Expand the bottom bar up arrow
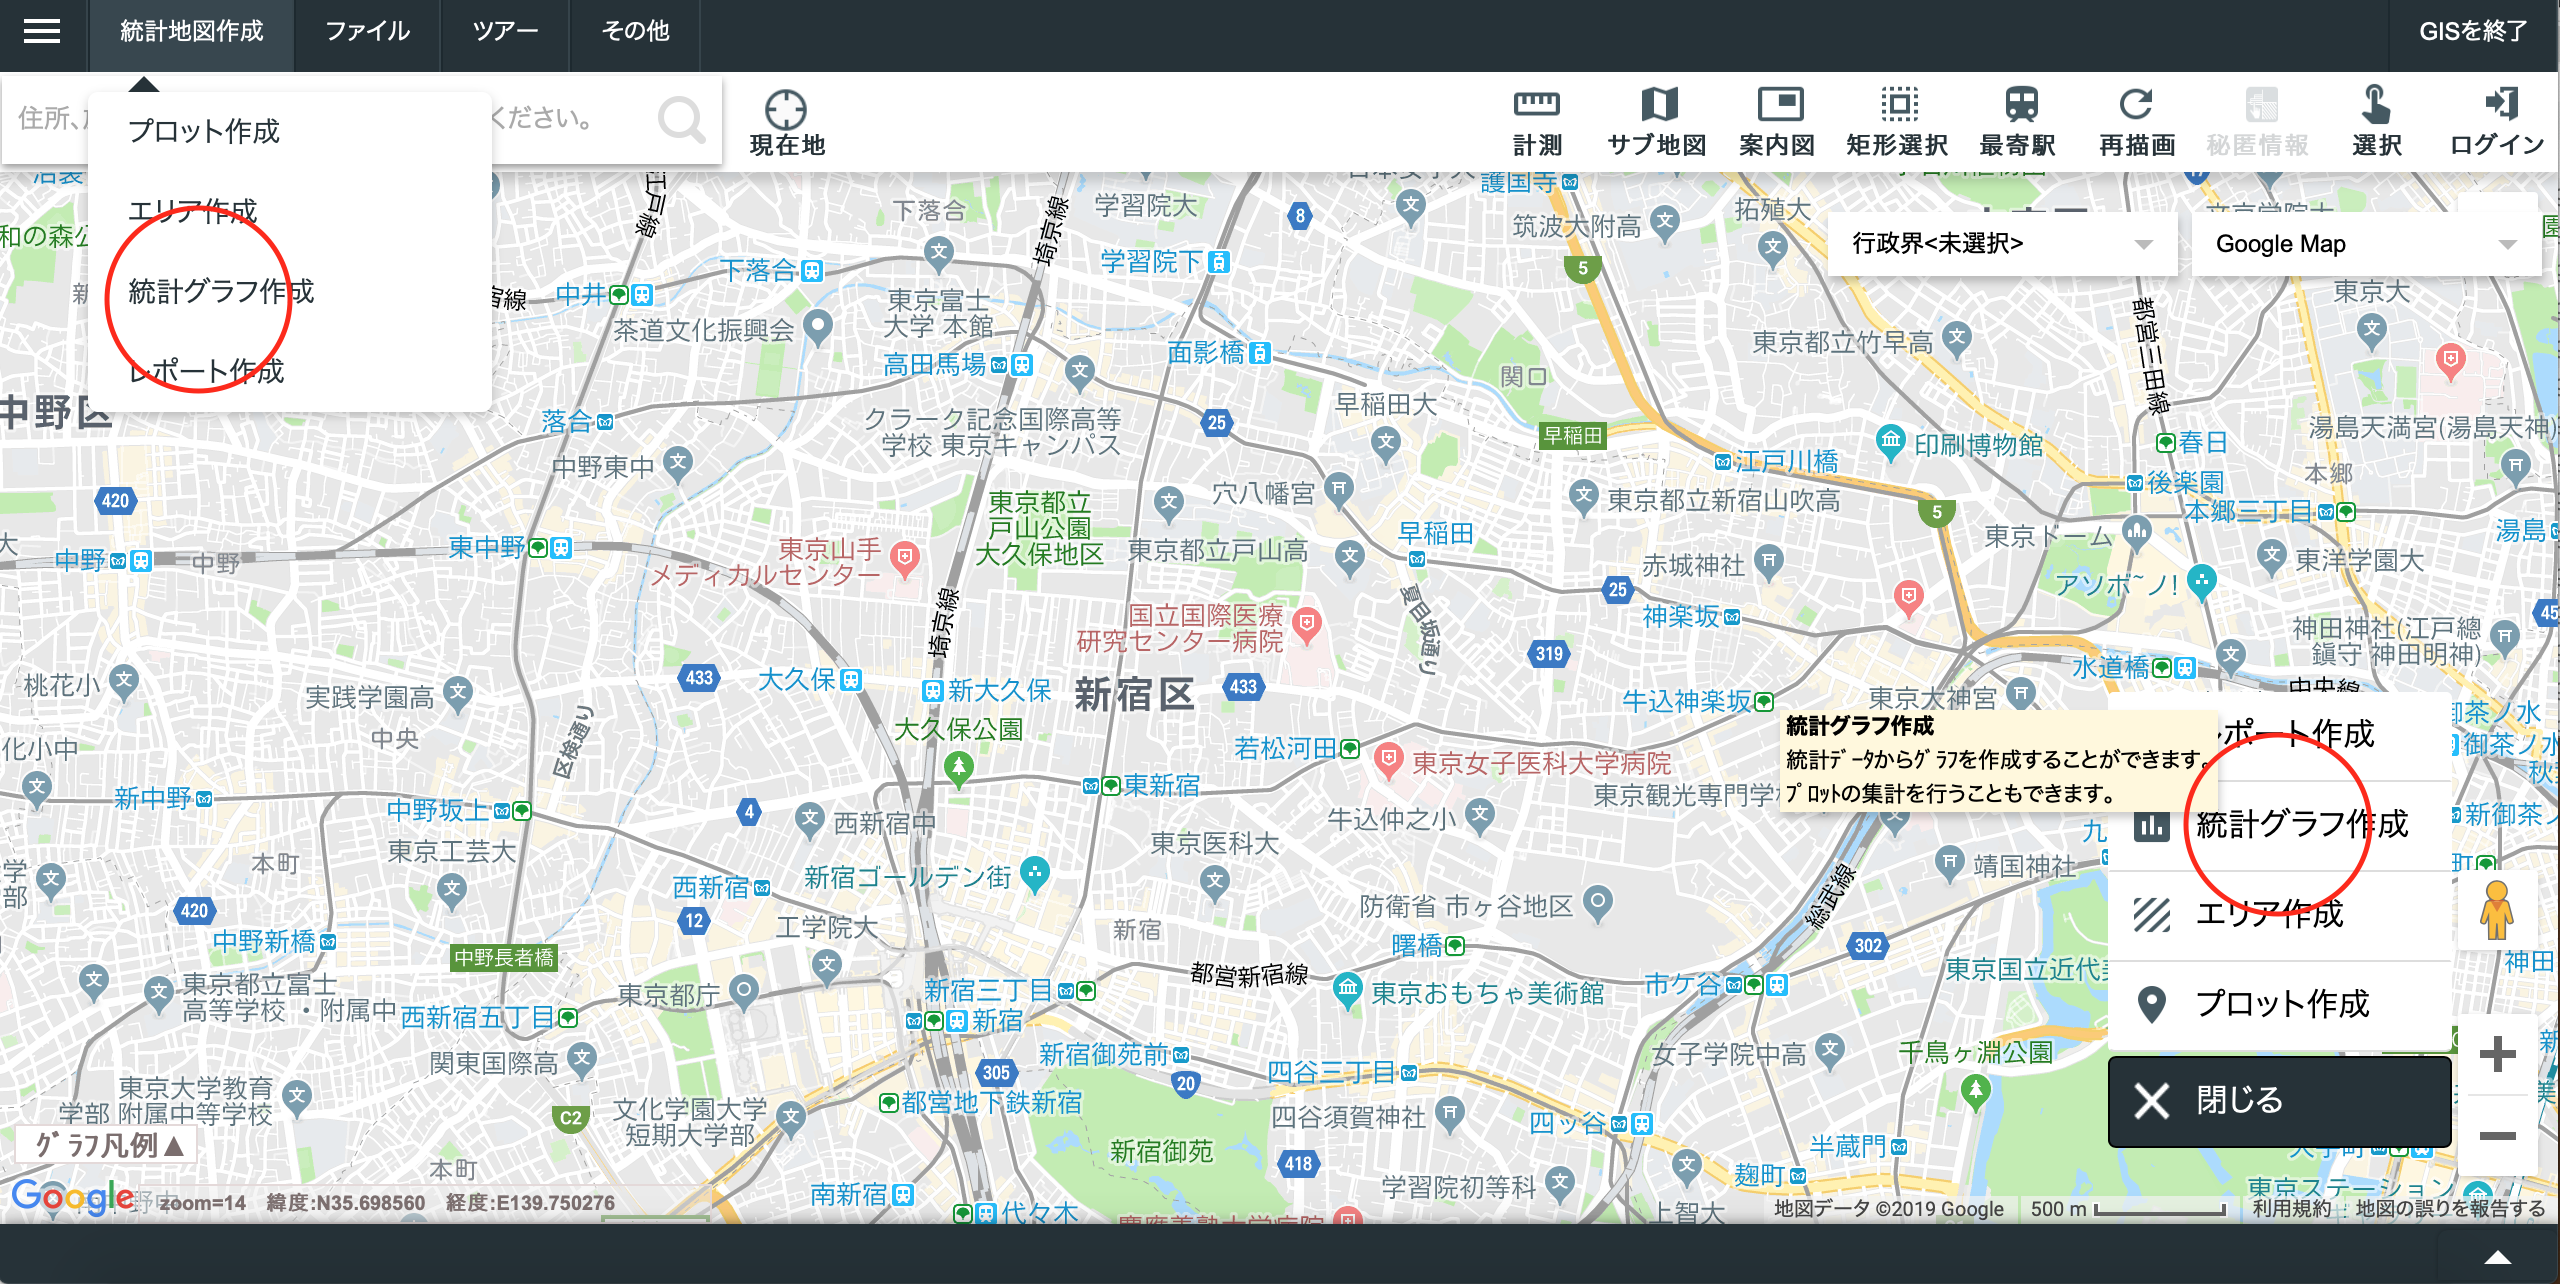The image size is (2560, 1284). point(2498,1258)
